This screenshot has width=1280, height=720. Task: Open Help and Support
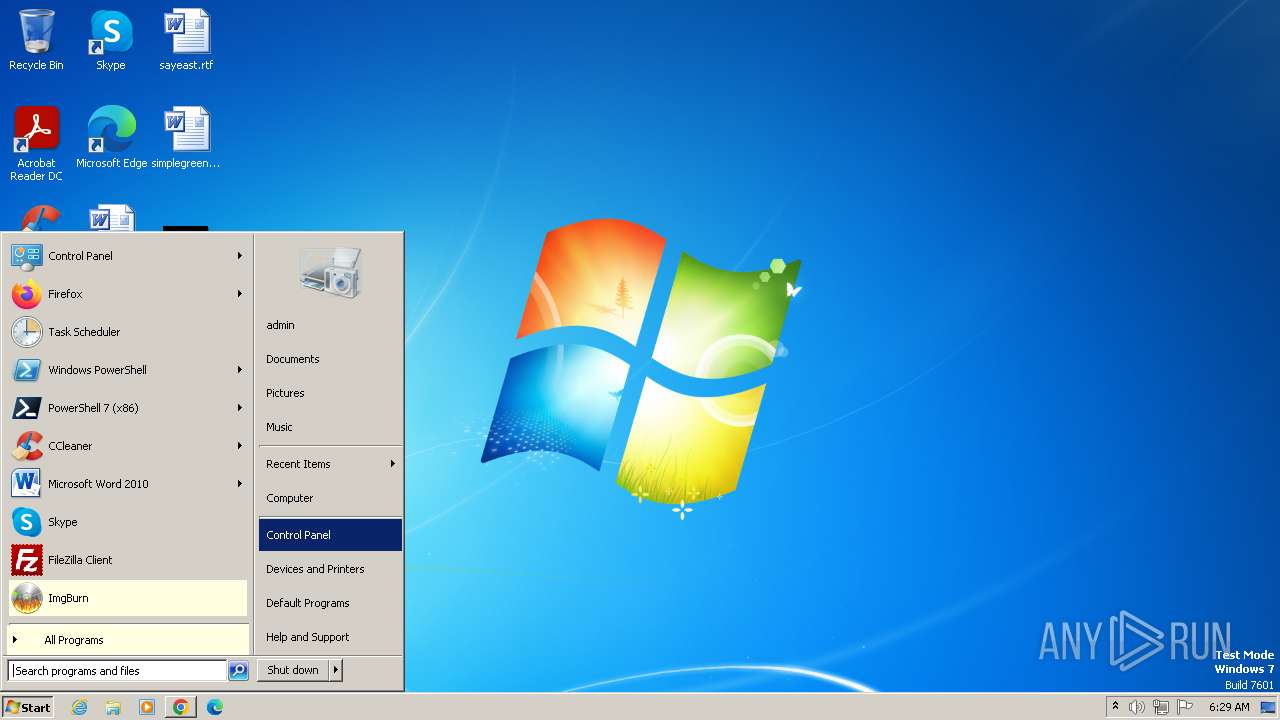pos(330,637)
